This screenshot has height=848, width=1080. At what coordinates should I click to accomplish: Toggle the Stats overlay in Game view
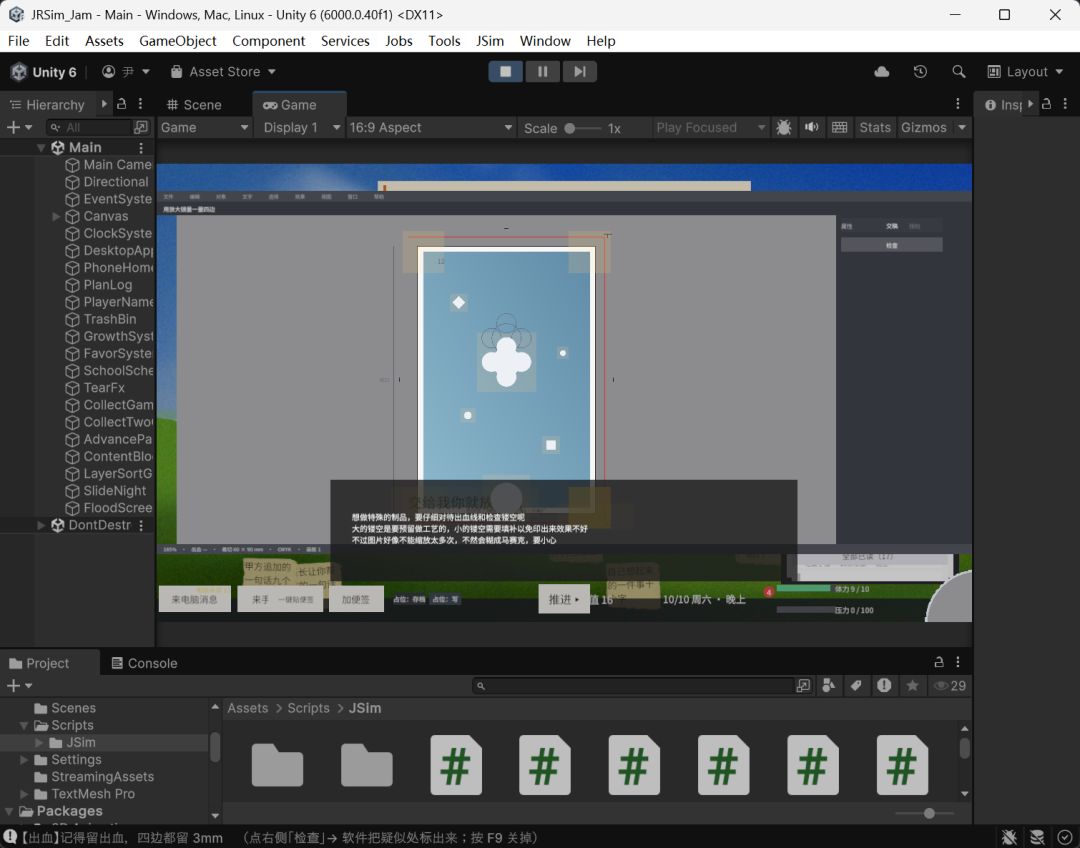875,127
